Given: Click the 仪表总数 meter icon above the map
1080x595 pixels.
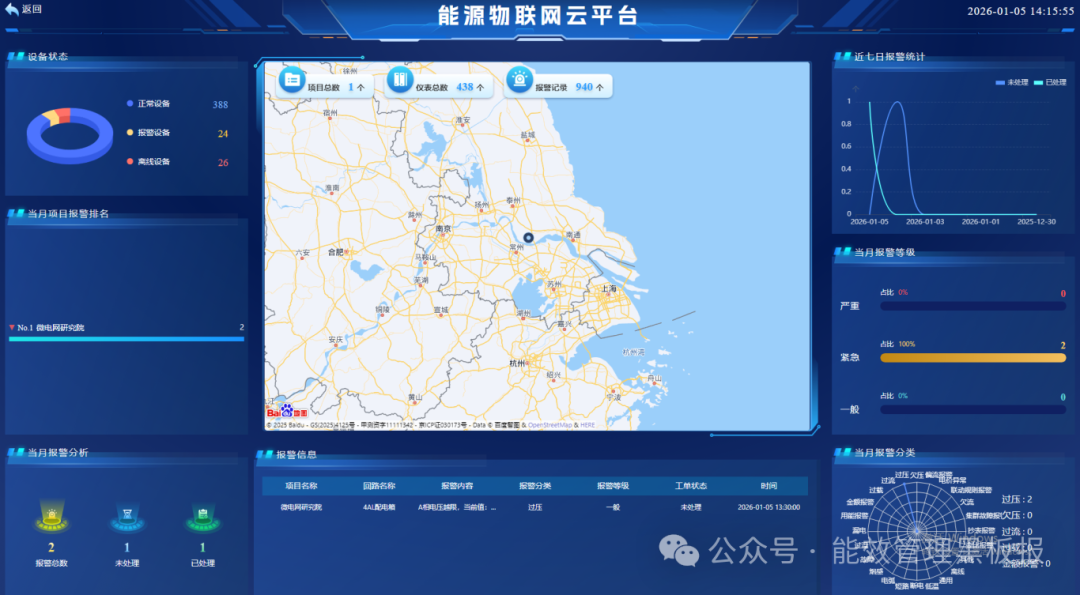Looking at the screenshot, I should [399, 78].
